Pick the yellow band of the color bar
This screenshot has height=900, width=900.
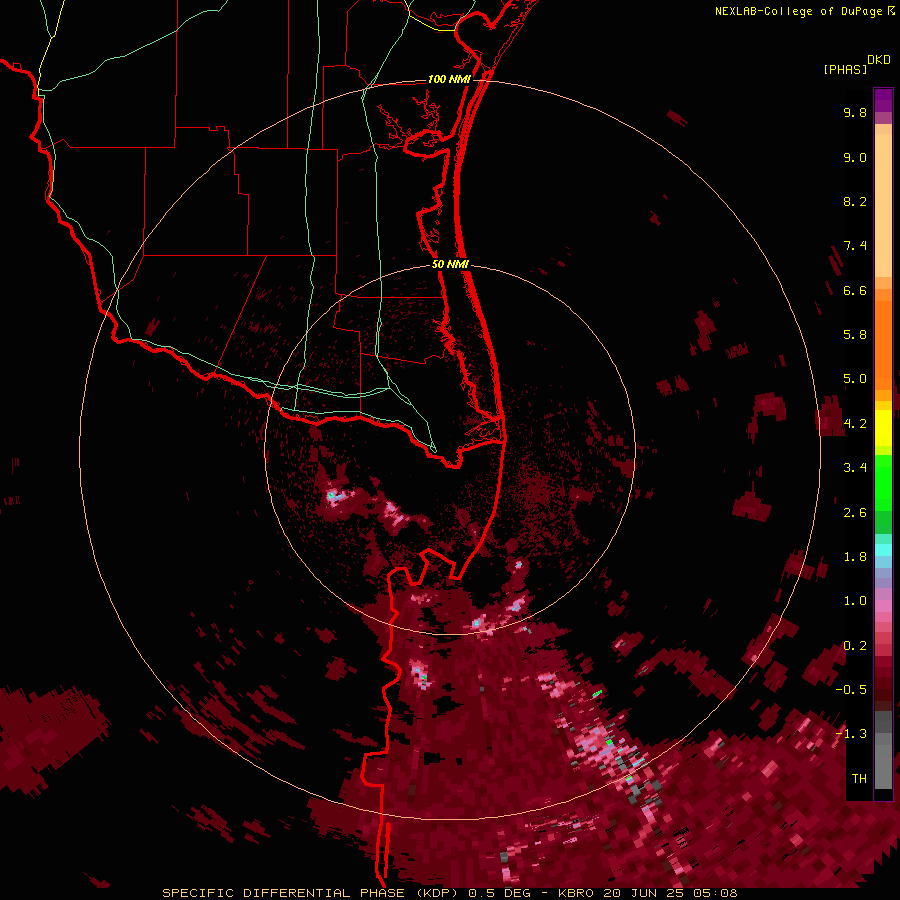tap(883, 428)
